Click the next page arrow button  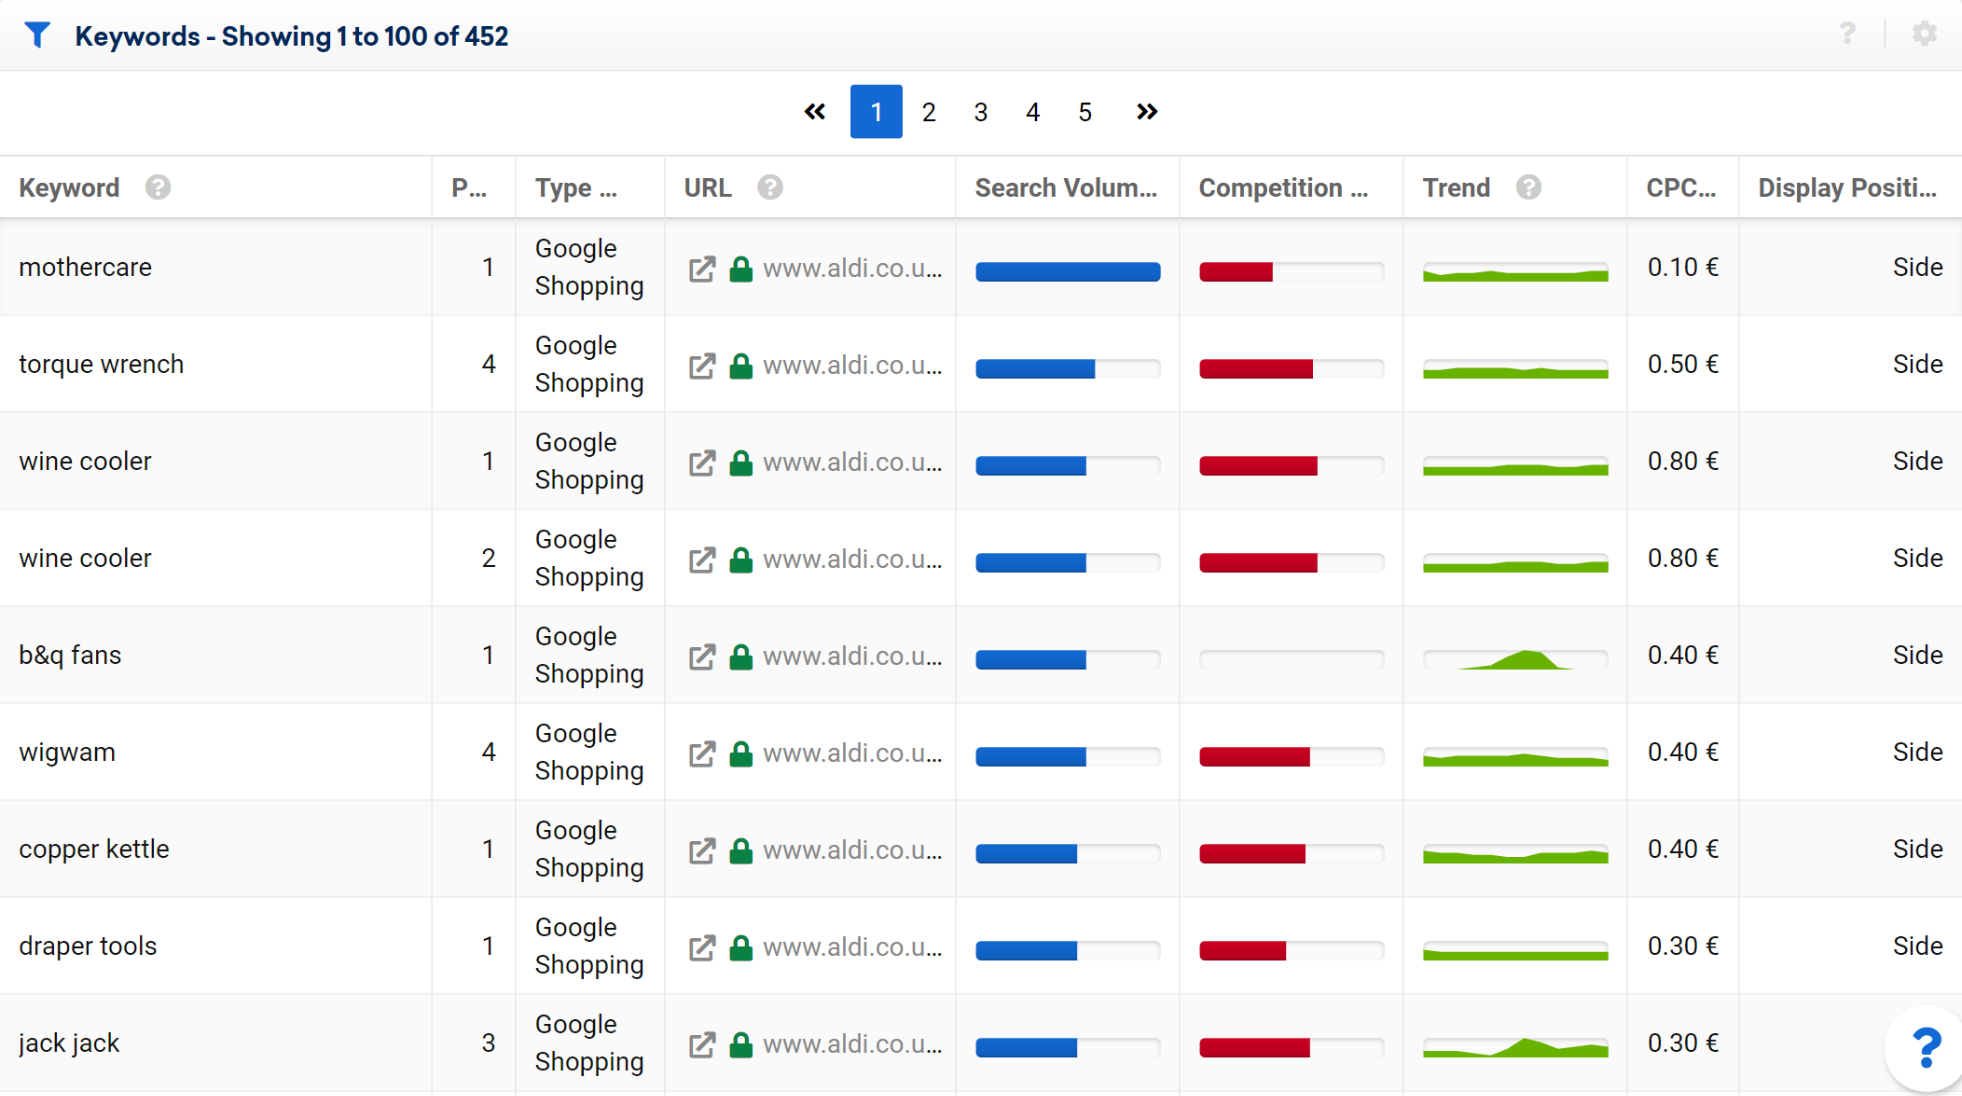[1145, 112]
